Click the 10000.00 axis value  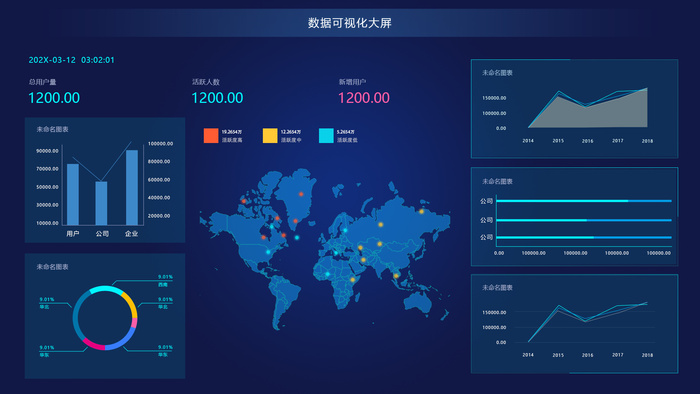coord(47,223)
